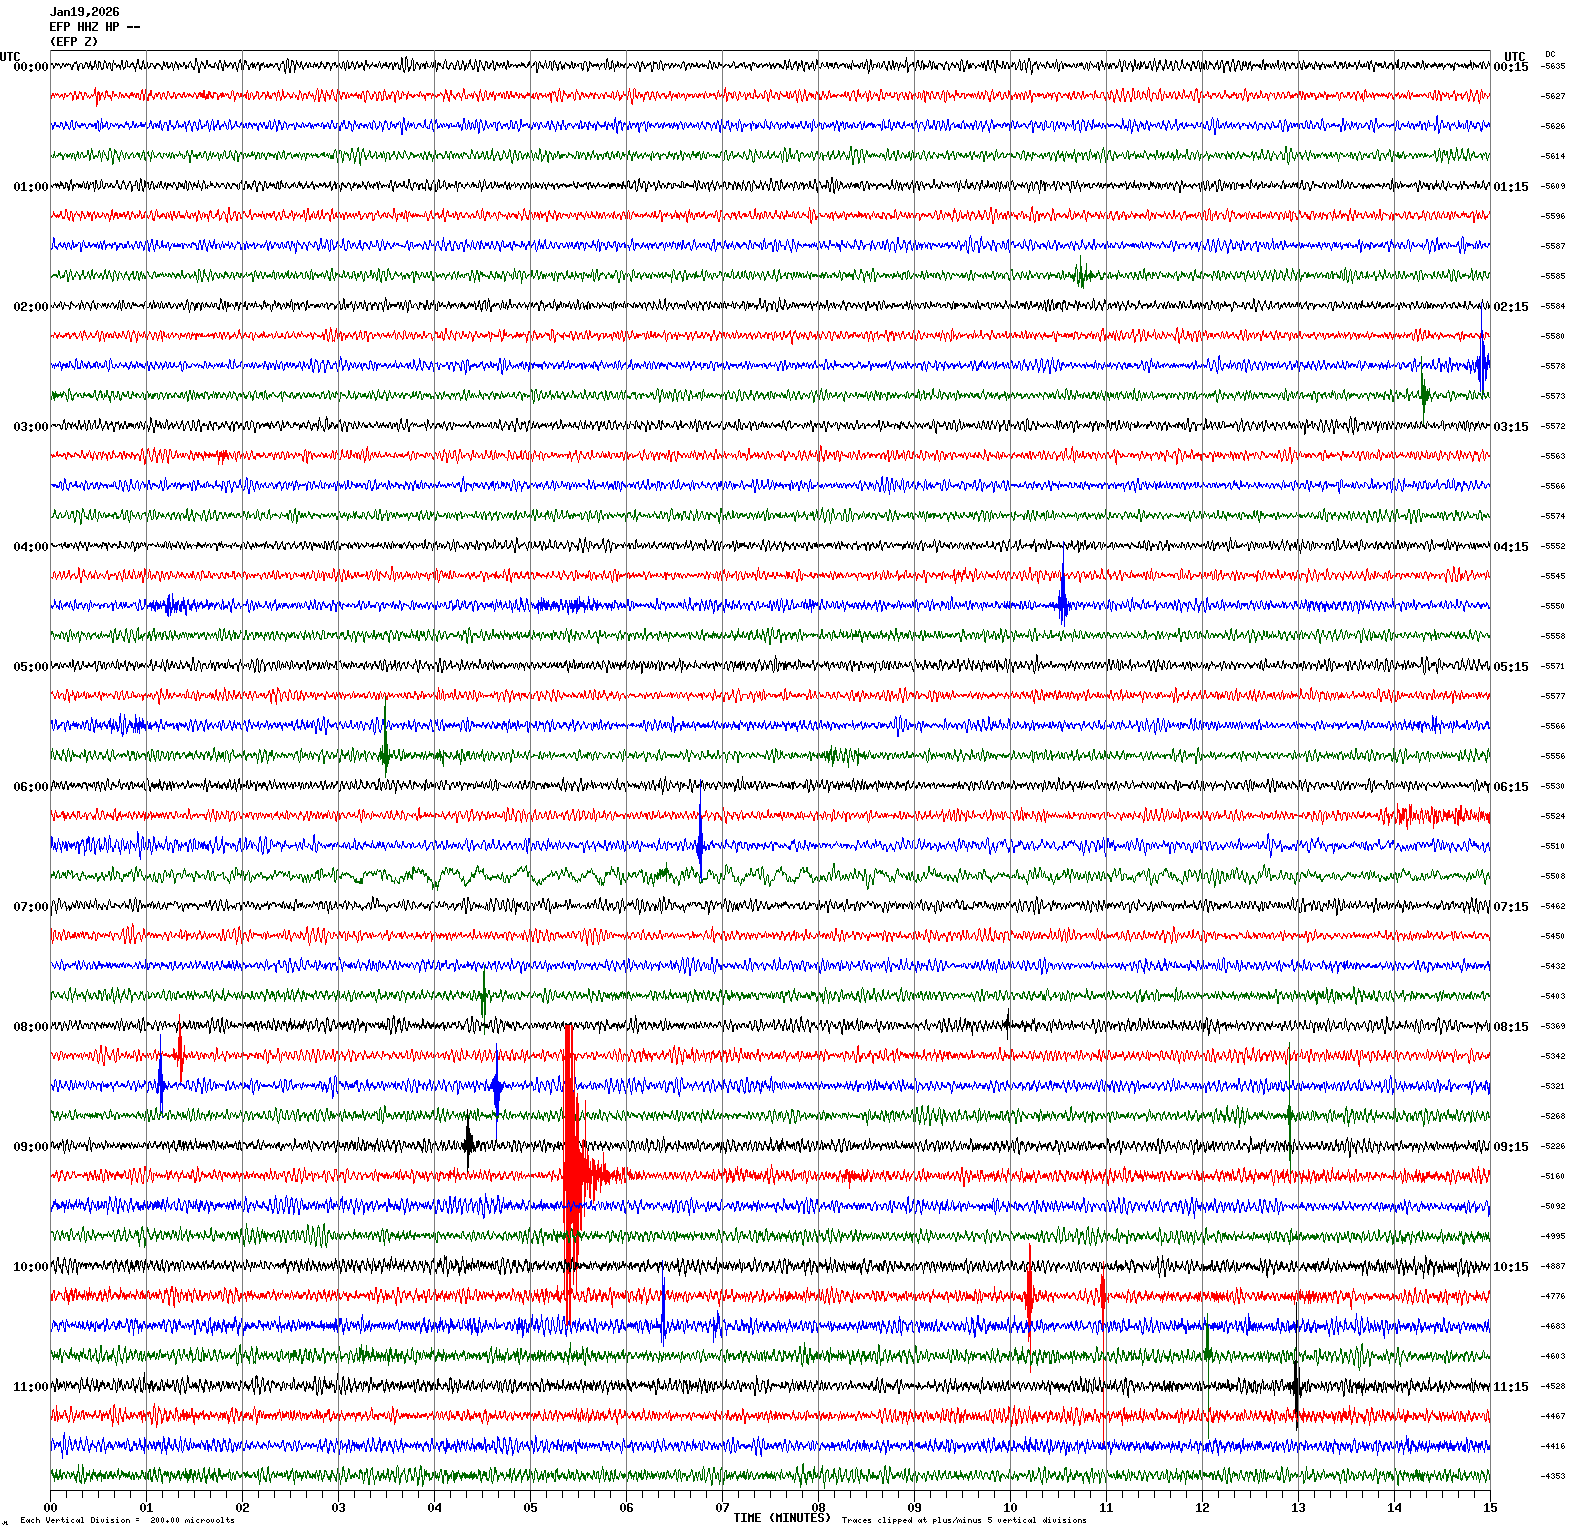
Task: Select the EFP HHZ HP station title
Action: click(x=95, y=27)
